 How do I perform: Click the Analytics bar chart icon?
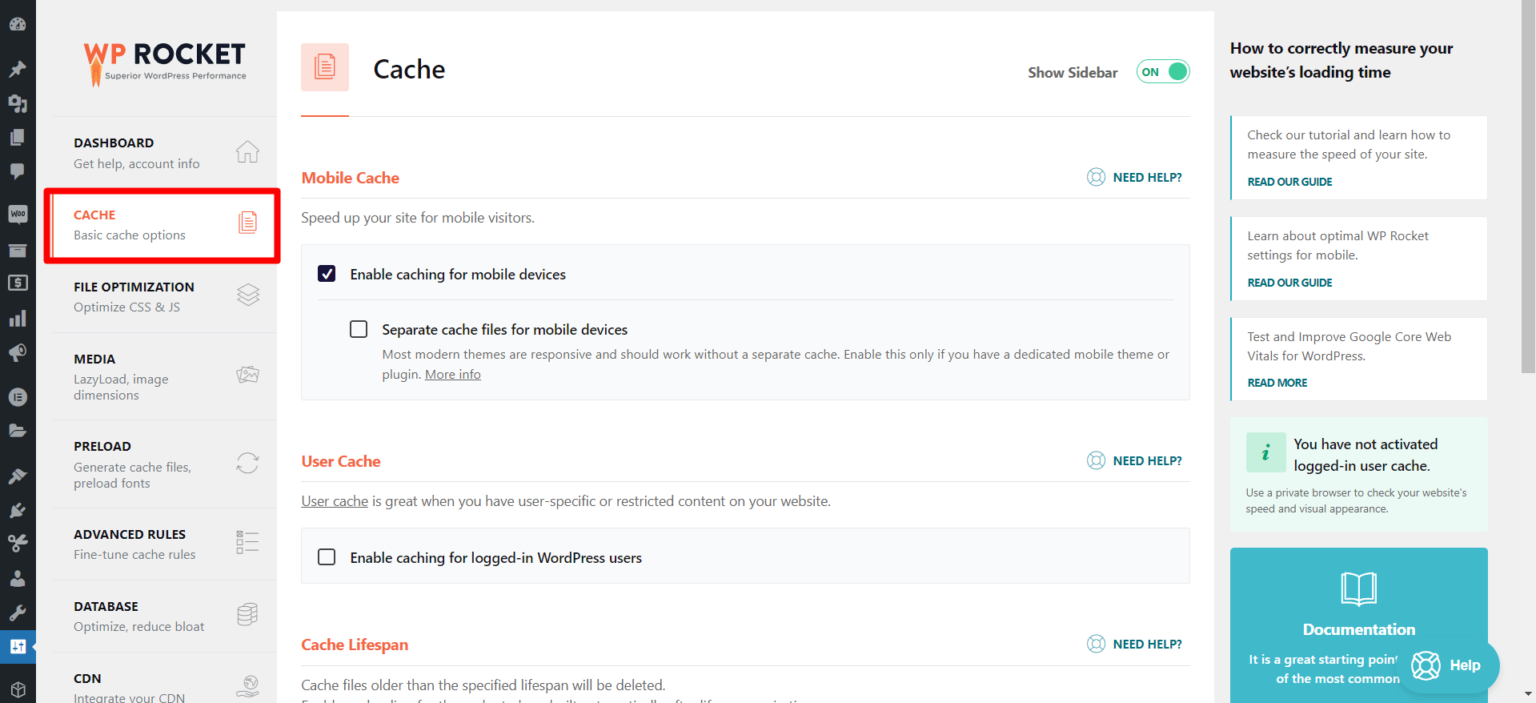(17, 317)
